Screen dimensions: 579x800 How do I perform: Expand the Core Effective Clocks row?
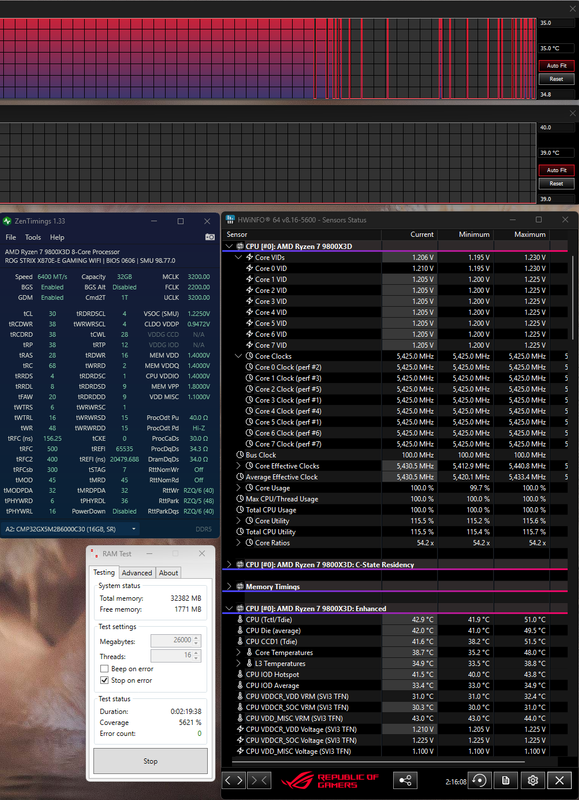[238, 466]
